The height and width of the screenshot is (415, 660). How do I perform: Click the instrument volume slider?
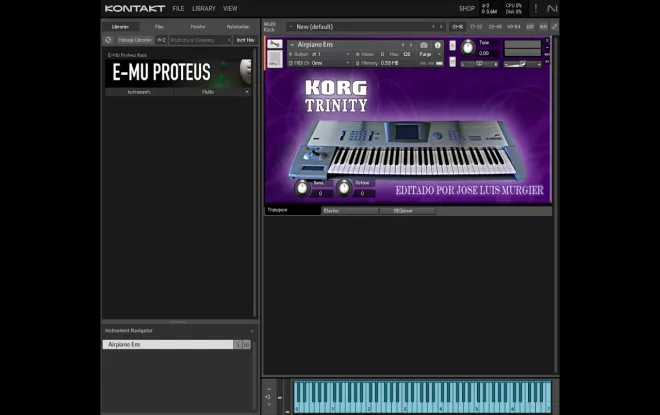(522, 64)
